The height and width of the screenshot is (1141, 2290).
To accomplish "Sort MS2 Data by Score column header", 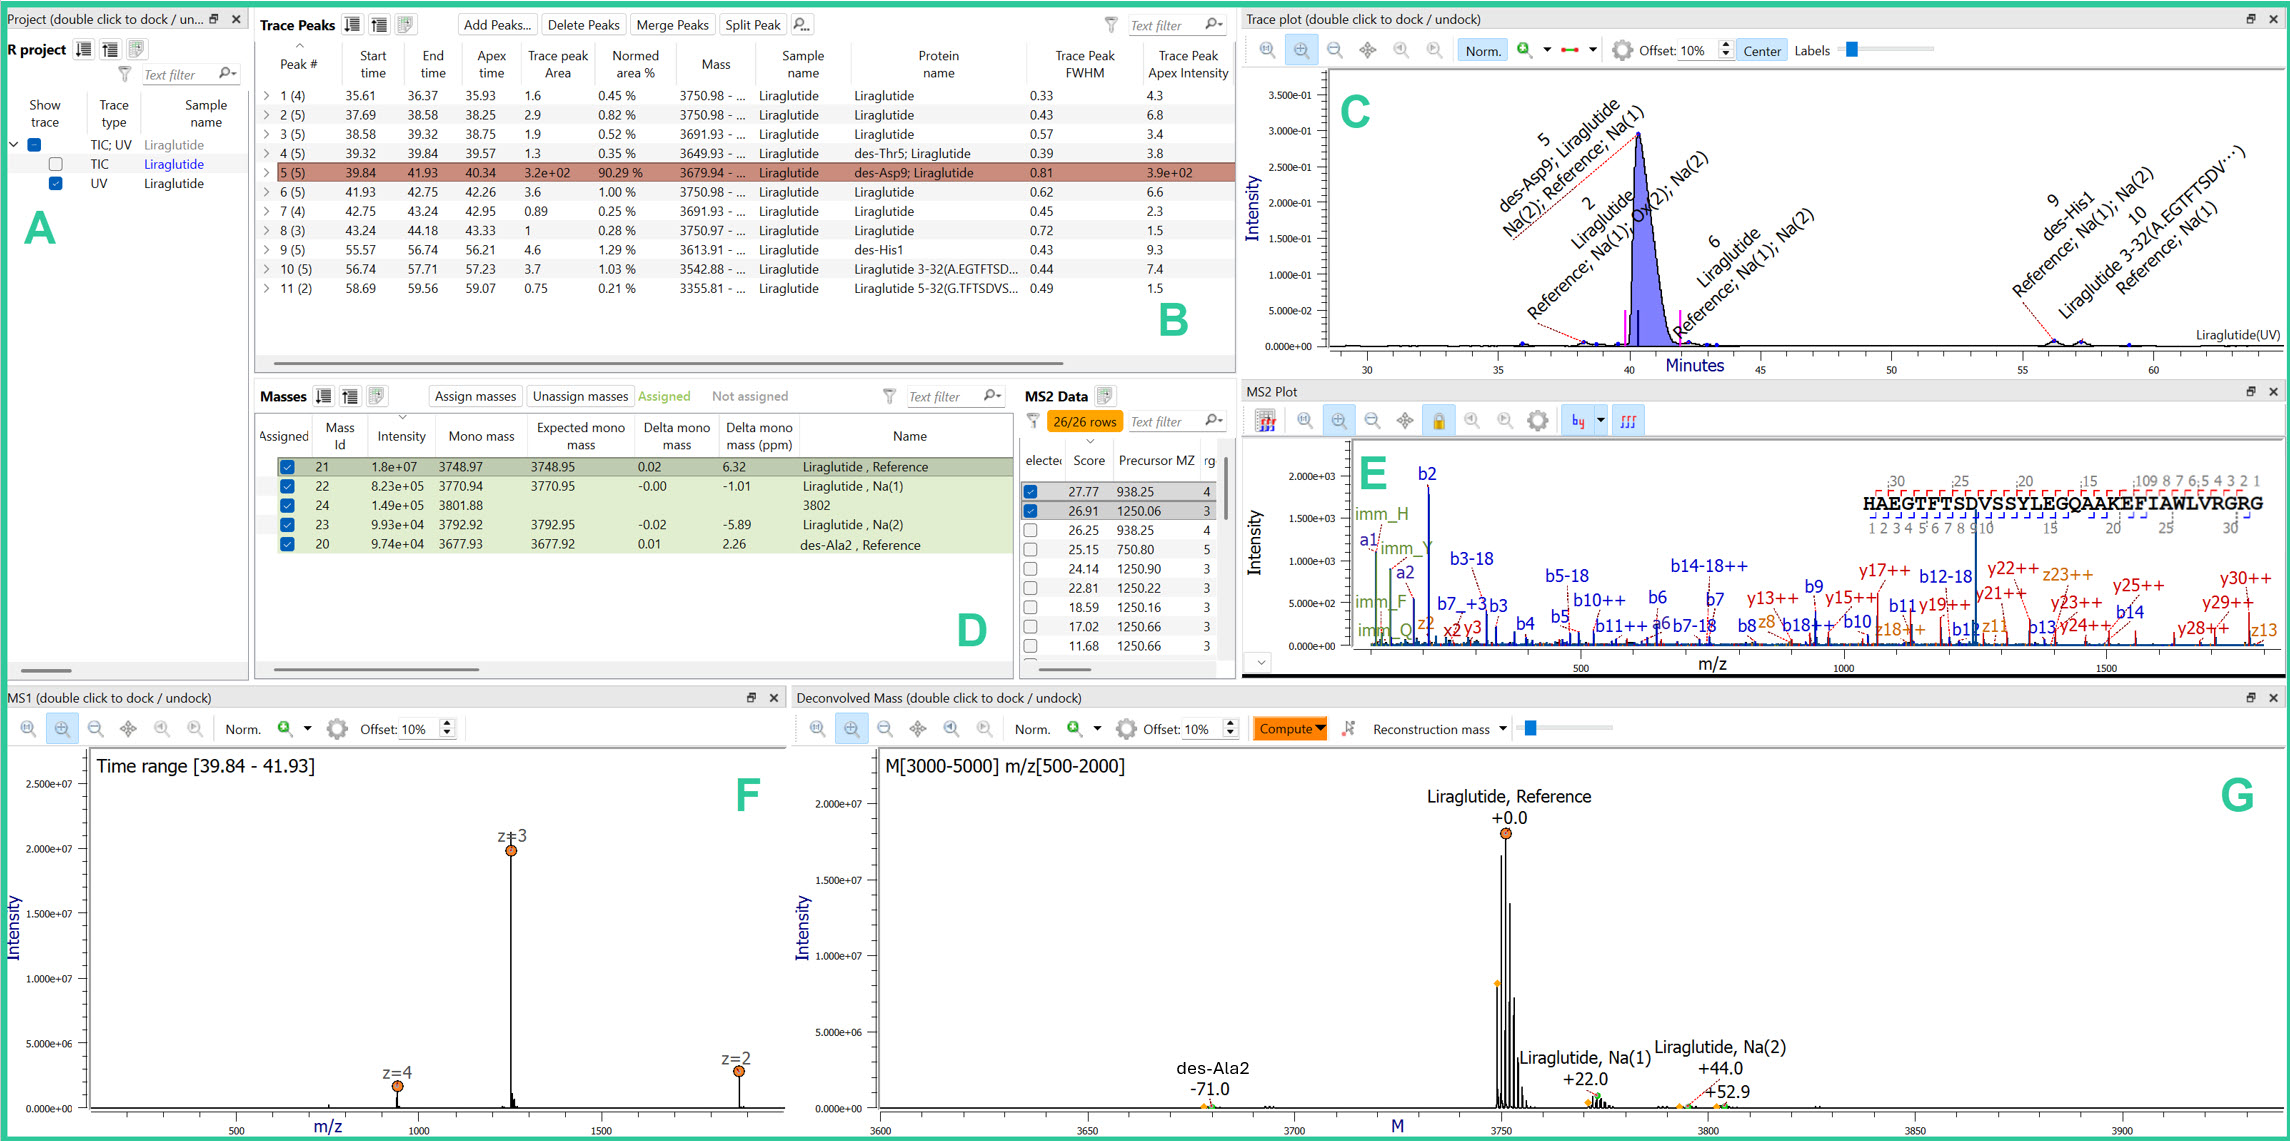I will 1089,460.
